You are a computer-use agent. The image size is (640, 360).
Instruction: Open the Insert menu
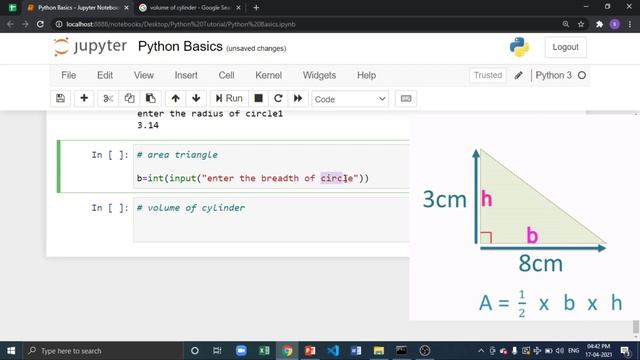186,76
